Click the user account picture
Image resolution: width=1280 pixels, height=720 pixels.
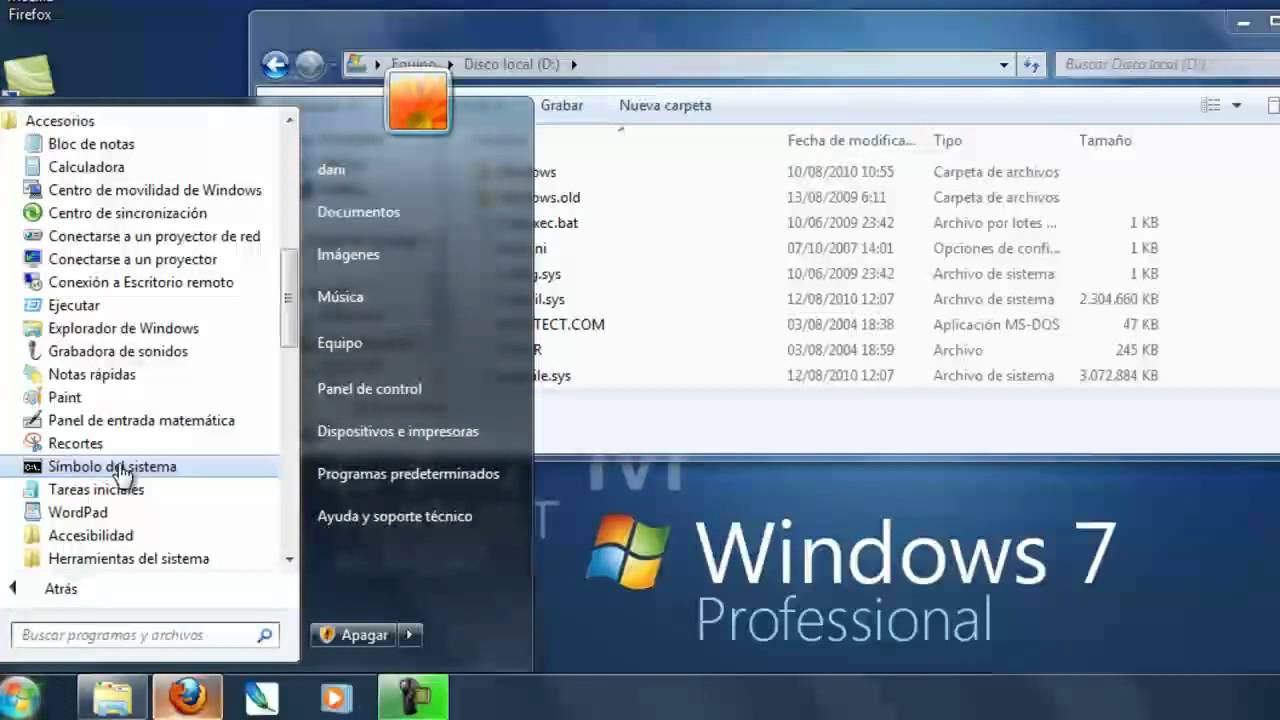pyautogui.click(x=418, y=102)
